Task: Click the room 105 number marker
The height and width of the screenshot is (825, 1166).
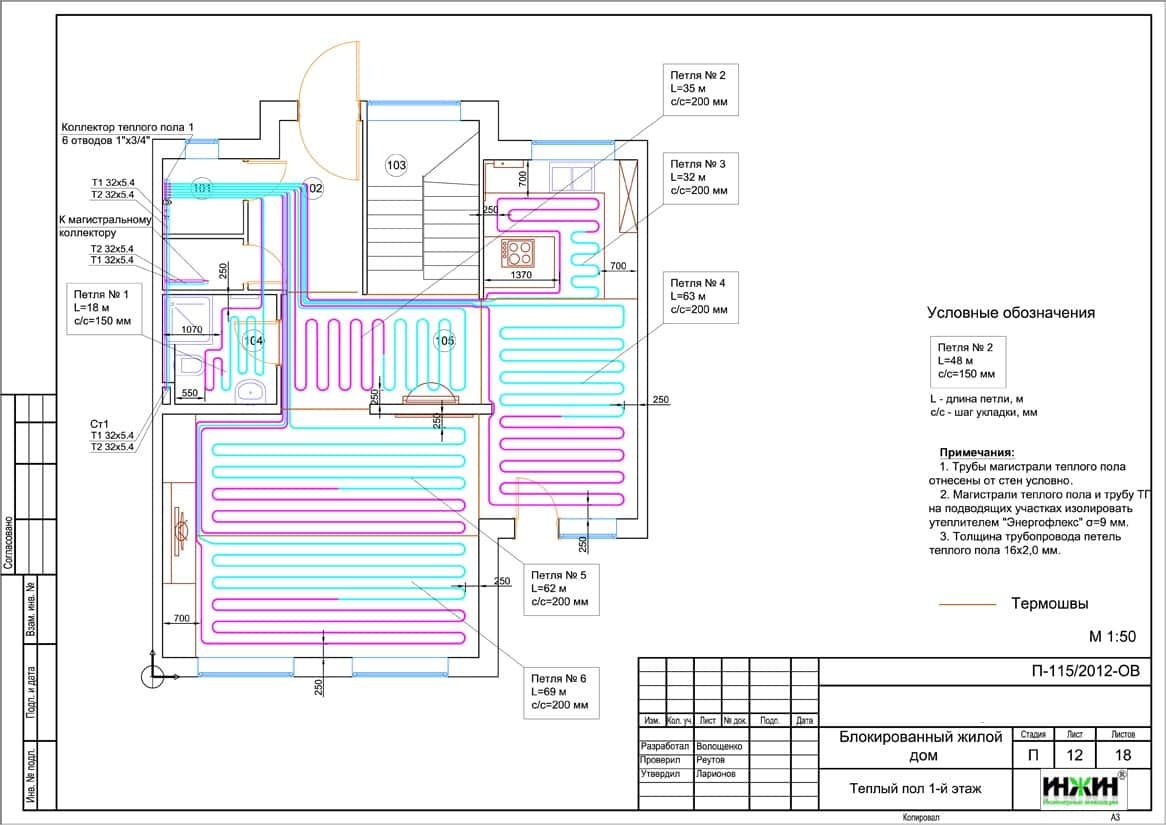Action: click(x=444, y=341)
